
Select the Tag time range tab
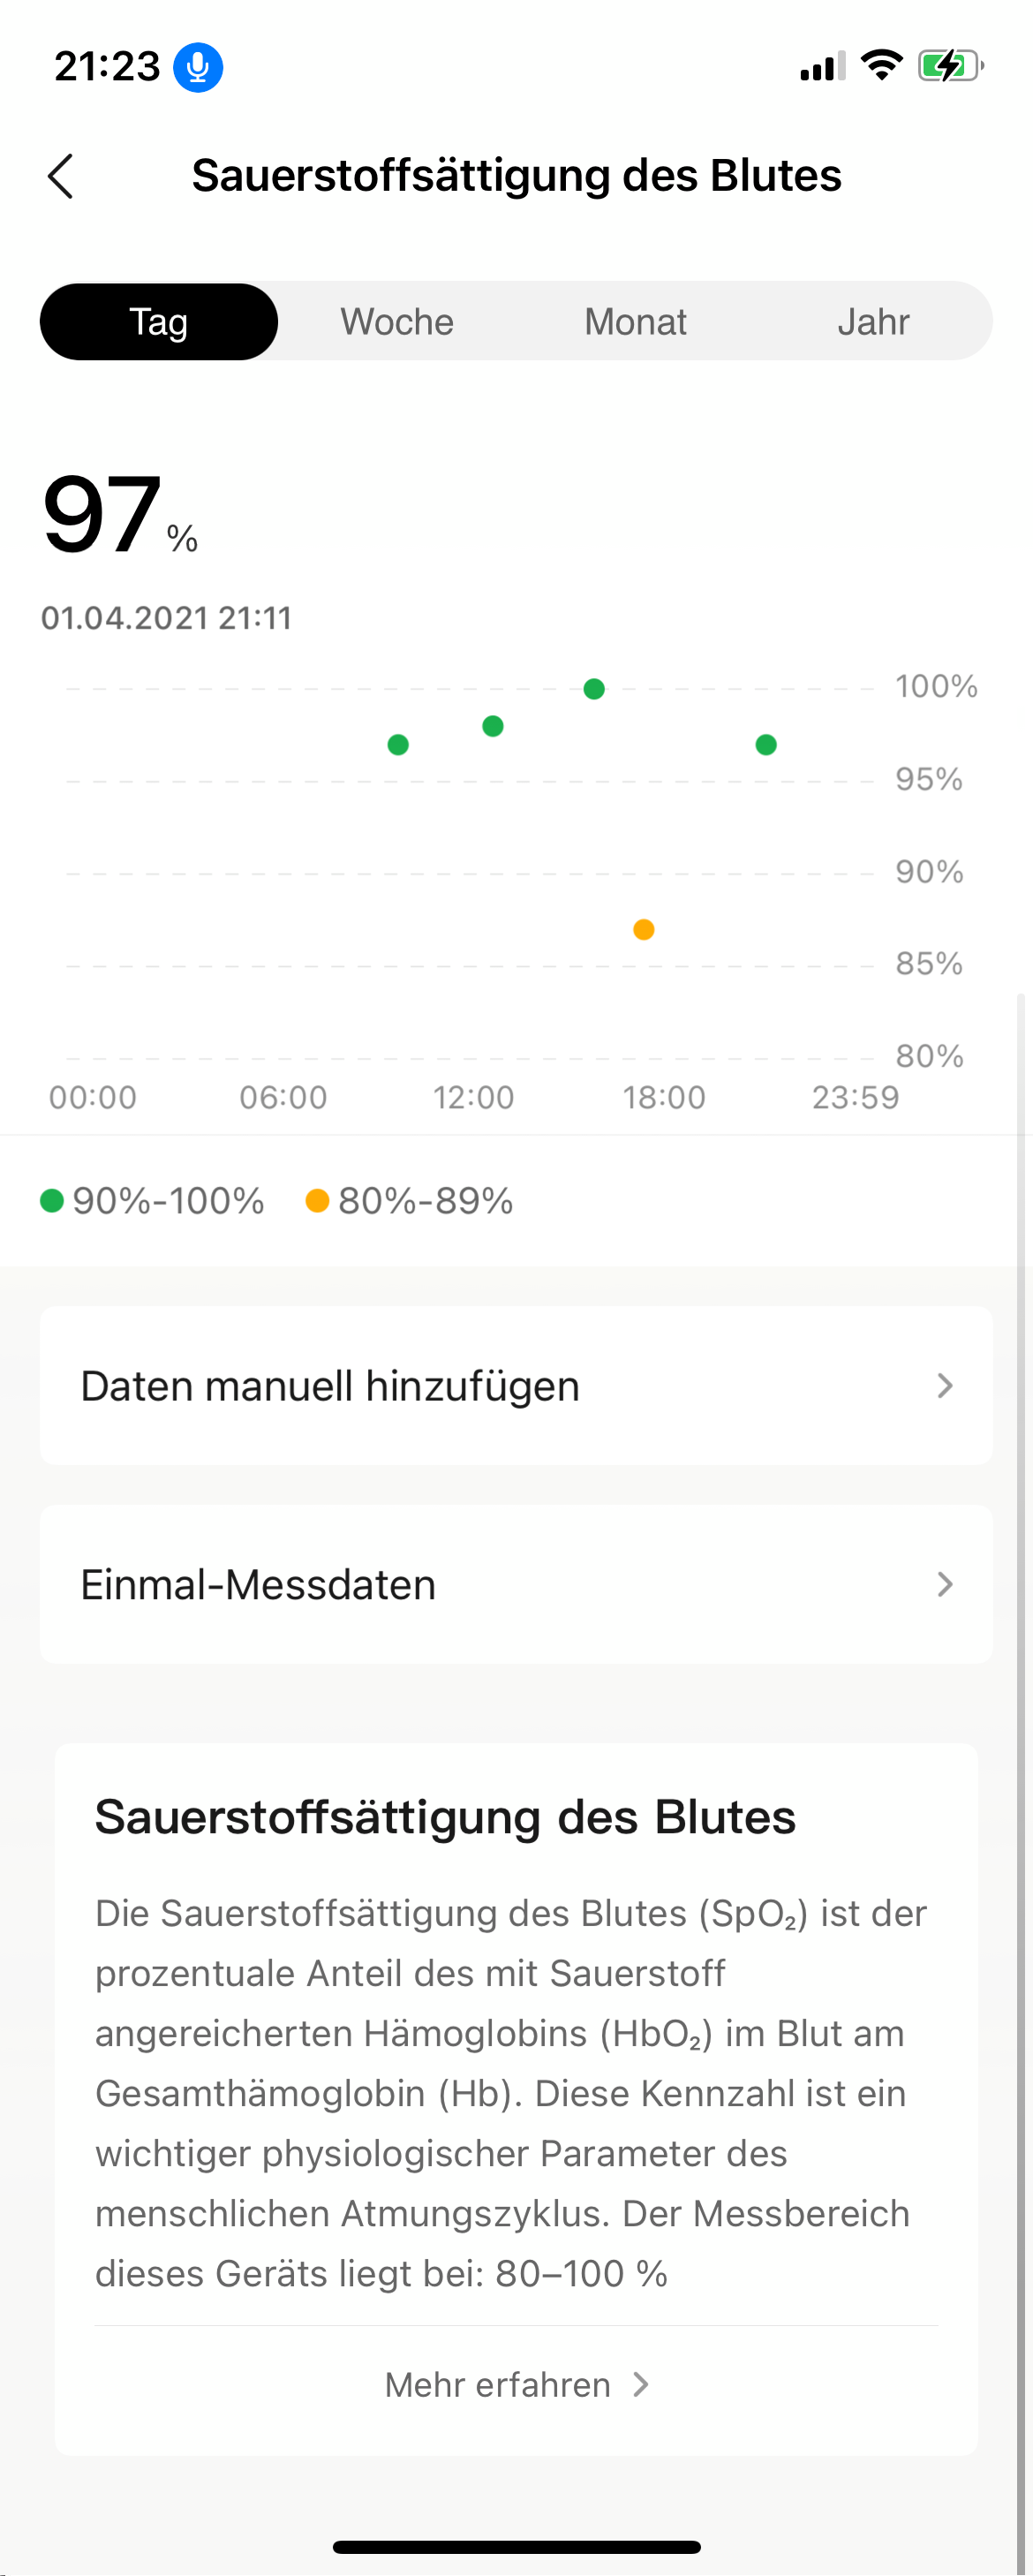159,322
